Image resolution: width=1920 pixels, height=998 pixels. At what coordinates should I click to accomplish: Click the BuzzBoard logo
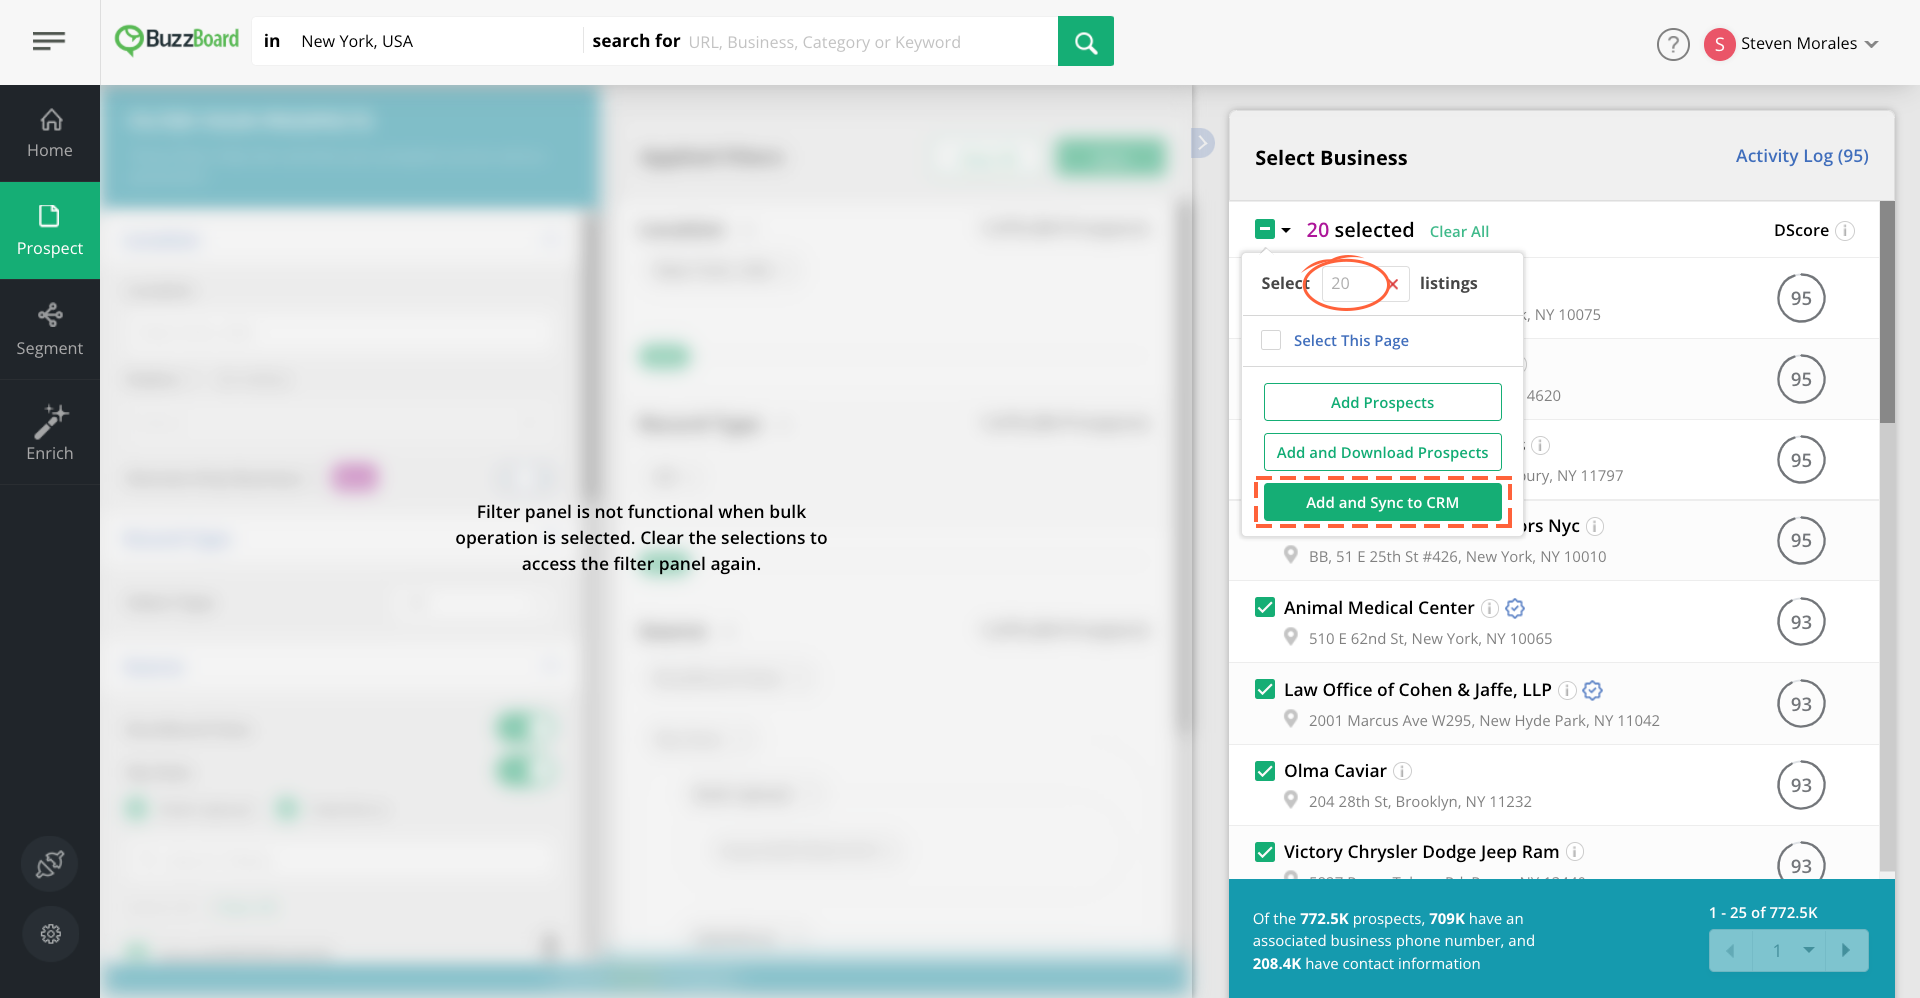pyautogui.click(x=177, y=40)
